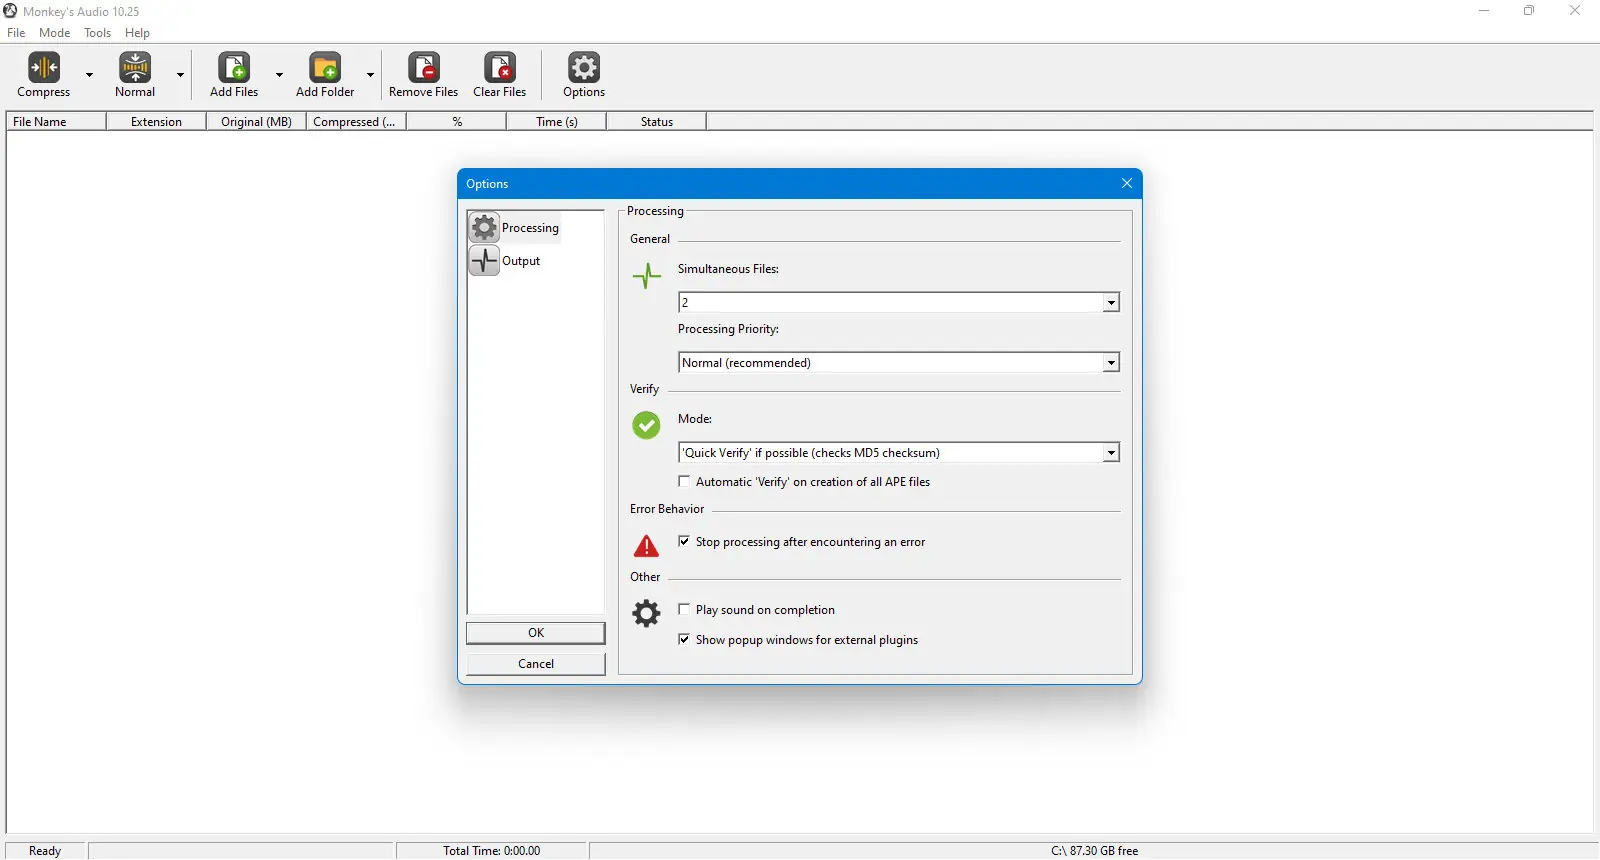Click the red warning triangle icon
Image resolution: width=1600 pixels, height=860 pixels.
[647, 546]
